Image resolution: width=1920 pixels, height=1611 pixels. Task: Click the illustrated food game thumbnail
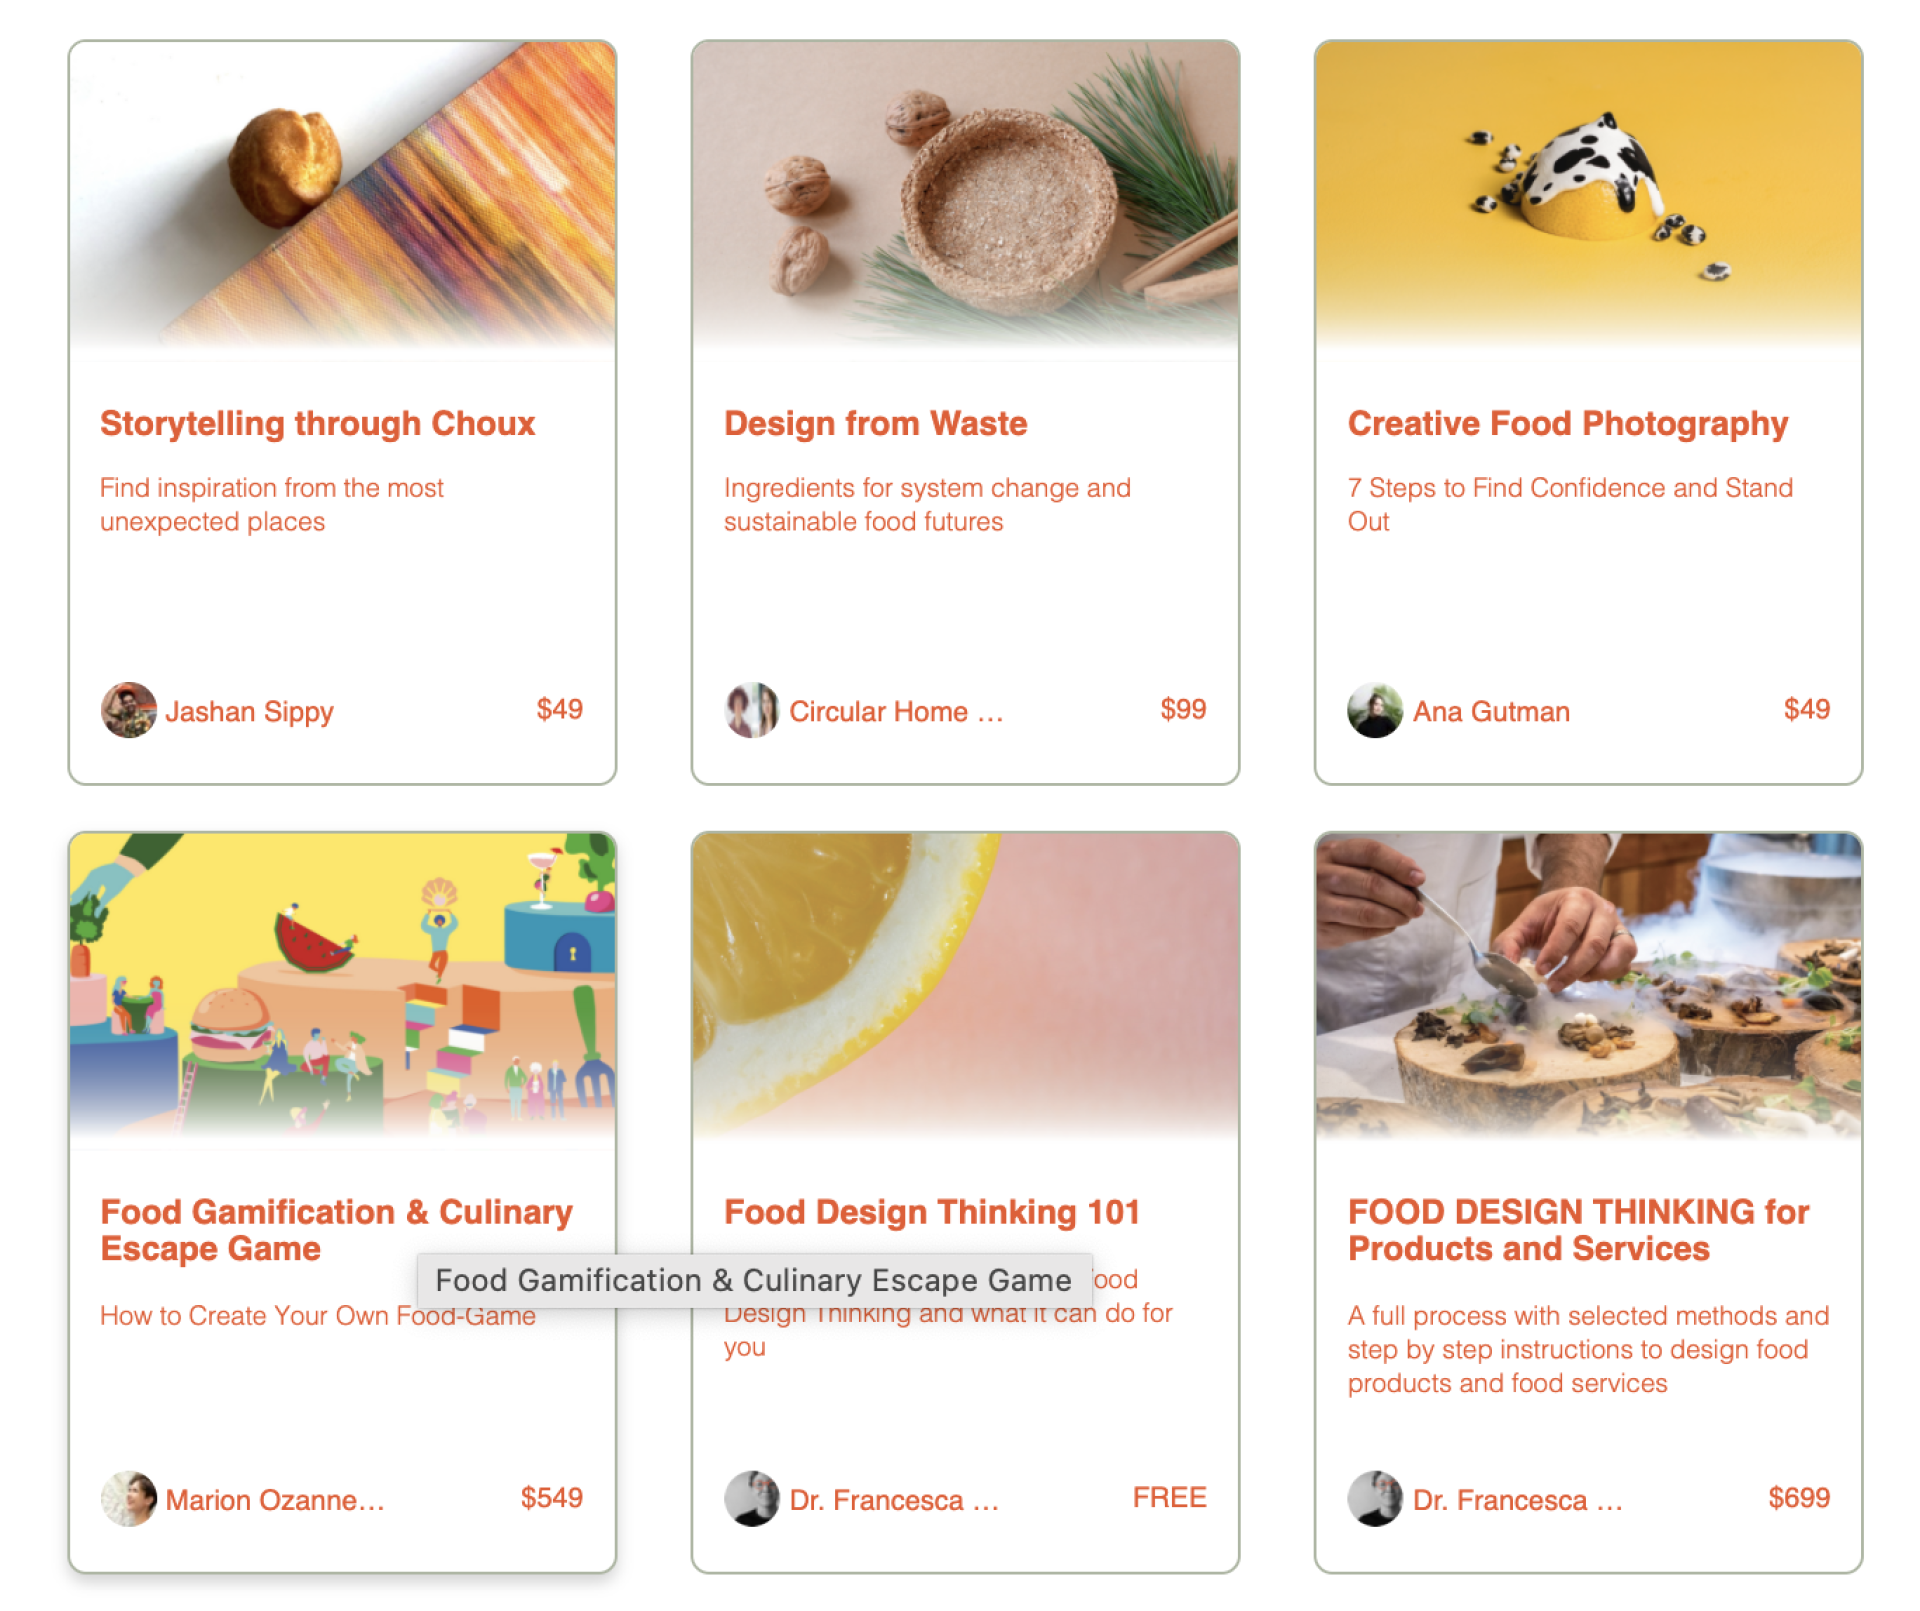[342, 986]
